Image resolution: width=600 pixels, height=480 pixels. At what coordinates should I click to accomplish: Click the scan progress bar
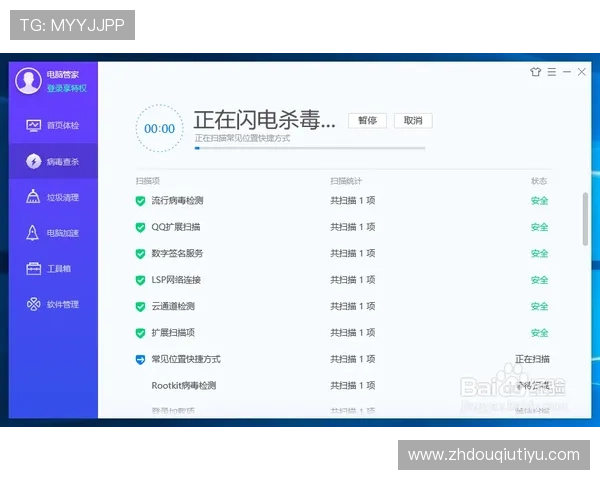point(310,148)
